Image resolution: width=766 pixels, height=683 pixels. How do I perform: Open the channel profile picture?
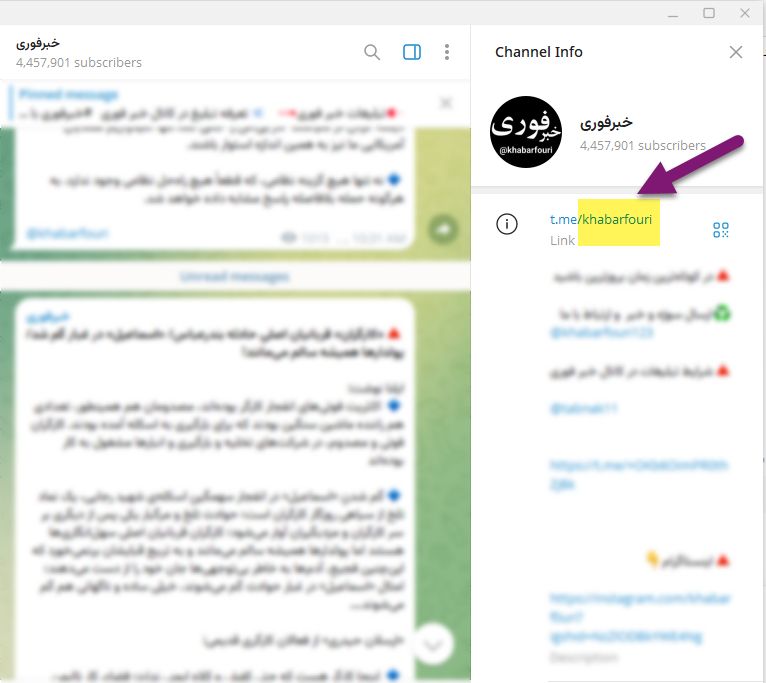tap(526, 132)
